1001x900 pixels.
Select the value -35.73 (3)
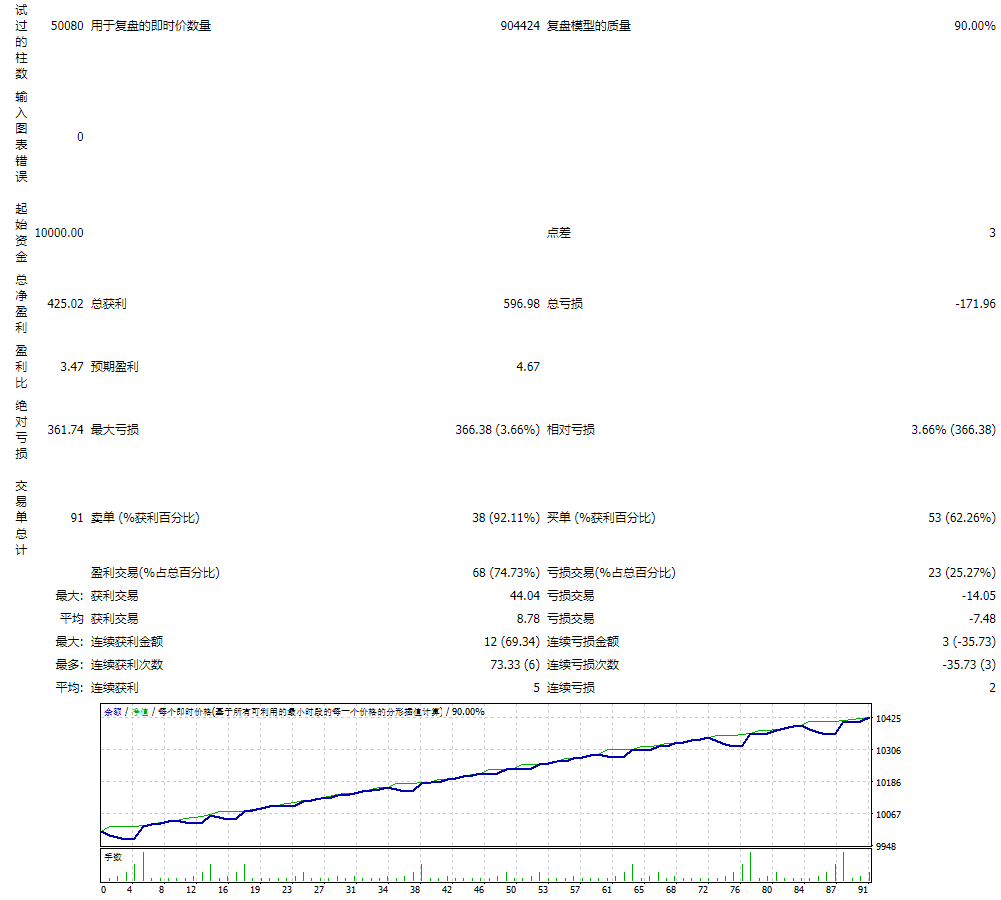tap(968, 664)
